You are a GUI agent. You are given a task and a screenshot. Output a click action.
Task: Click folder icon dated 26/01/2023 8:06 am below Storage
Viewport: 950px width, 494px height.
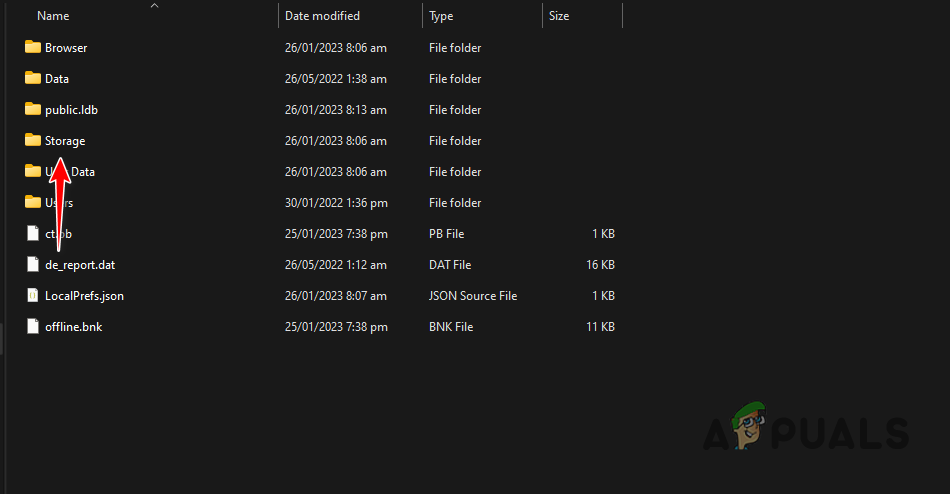click(x=33, y=171)
